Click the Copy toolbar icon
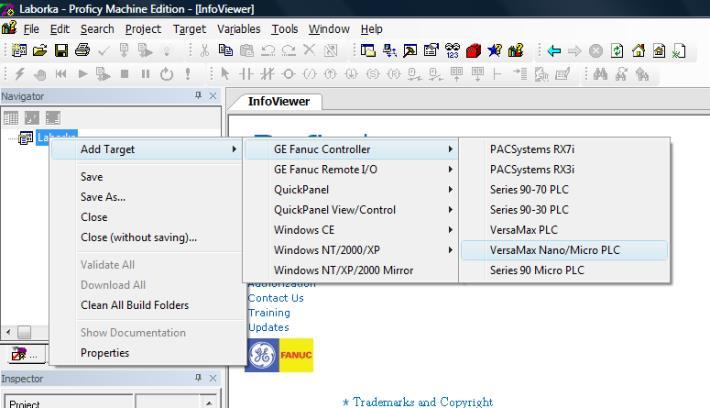710x408 pixels. (225, 50)
